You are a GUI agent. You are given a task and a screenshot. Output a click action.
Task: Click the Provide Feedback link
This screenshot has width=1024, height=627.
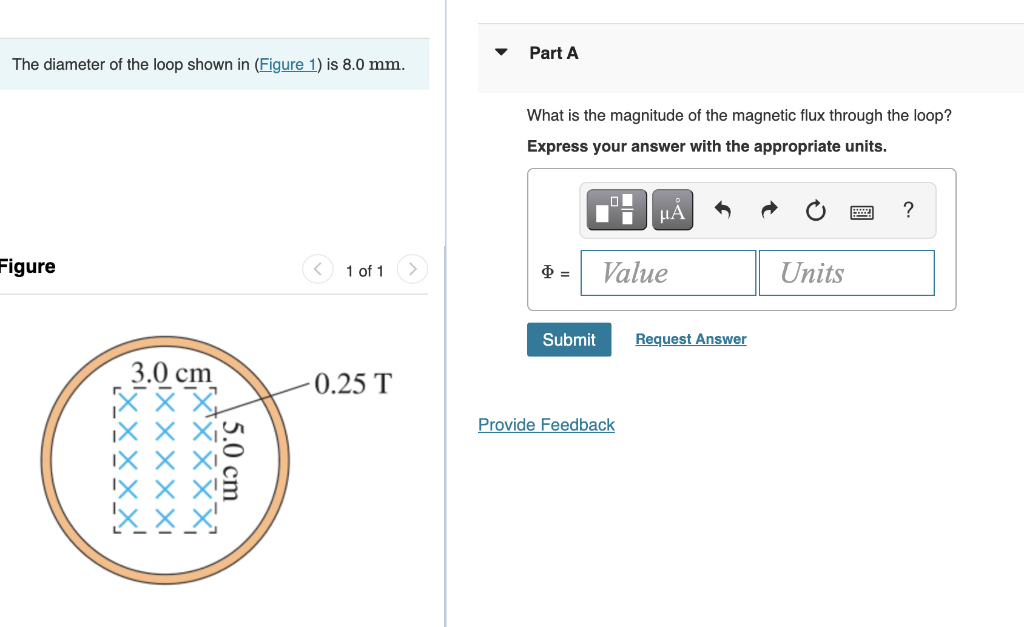coord(546,425)
